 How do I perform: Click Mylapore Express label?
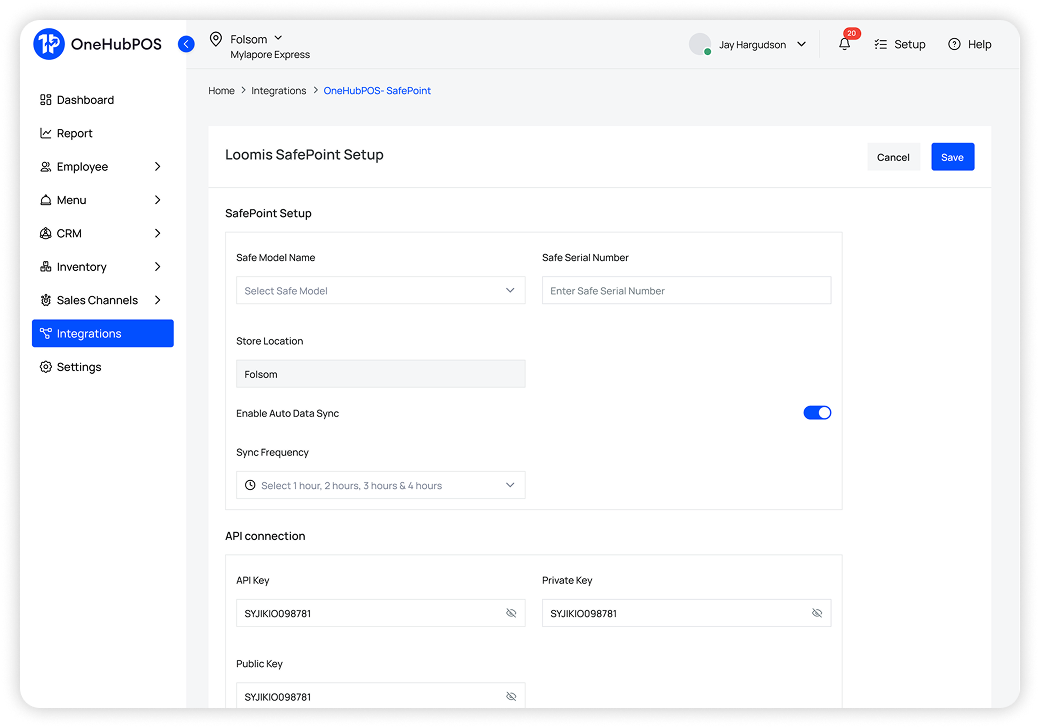pyautogui.click(x=270, y=55)
